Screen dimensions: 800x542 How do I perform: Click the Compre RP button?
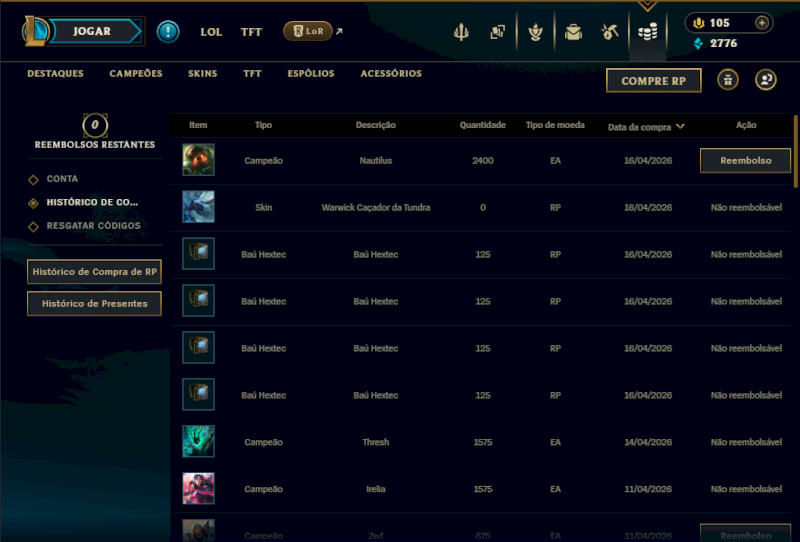click(654, 81)
